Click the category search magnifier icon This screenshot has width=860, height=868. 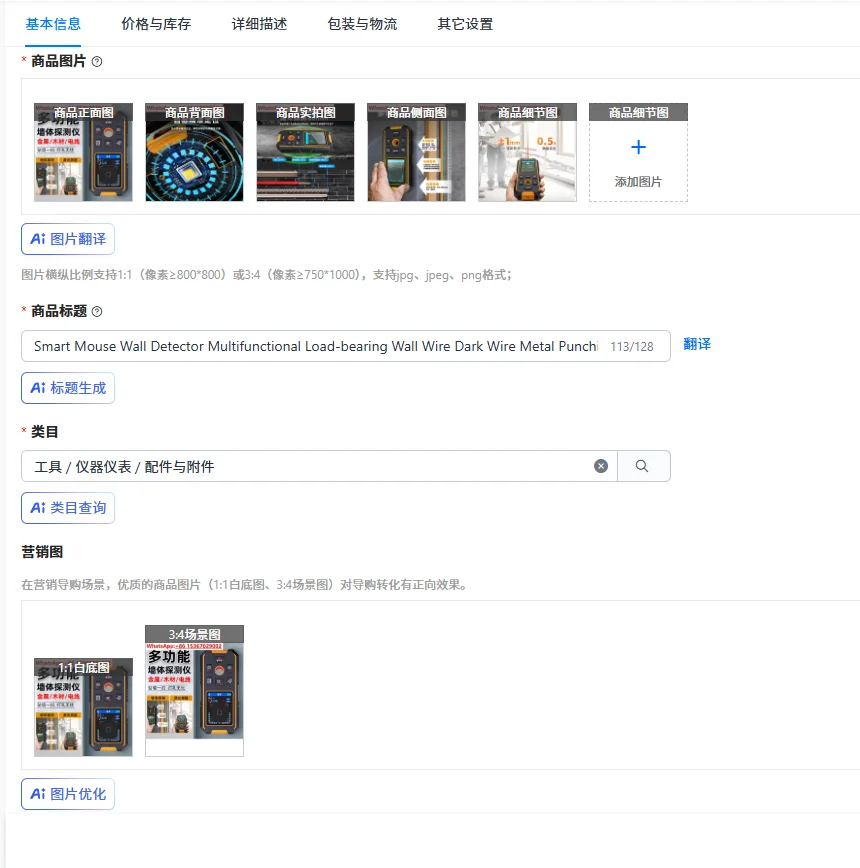(642, 466)
